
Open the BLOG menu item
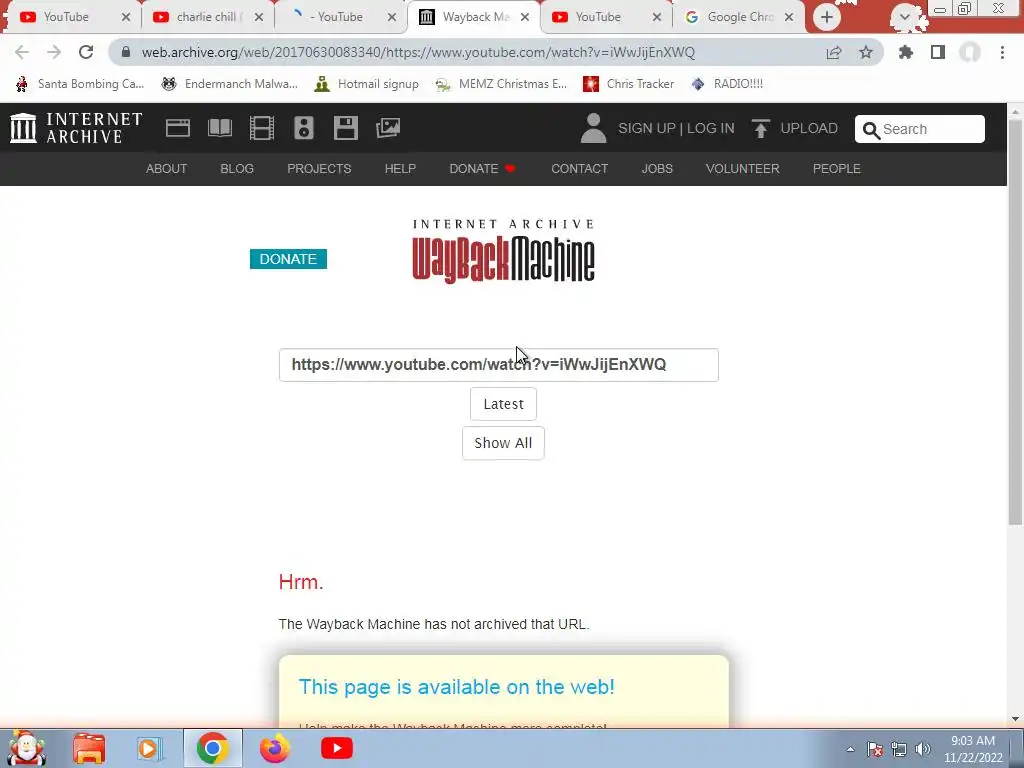[x=237, y=168]
